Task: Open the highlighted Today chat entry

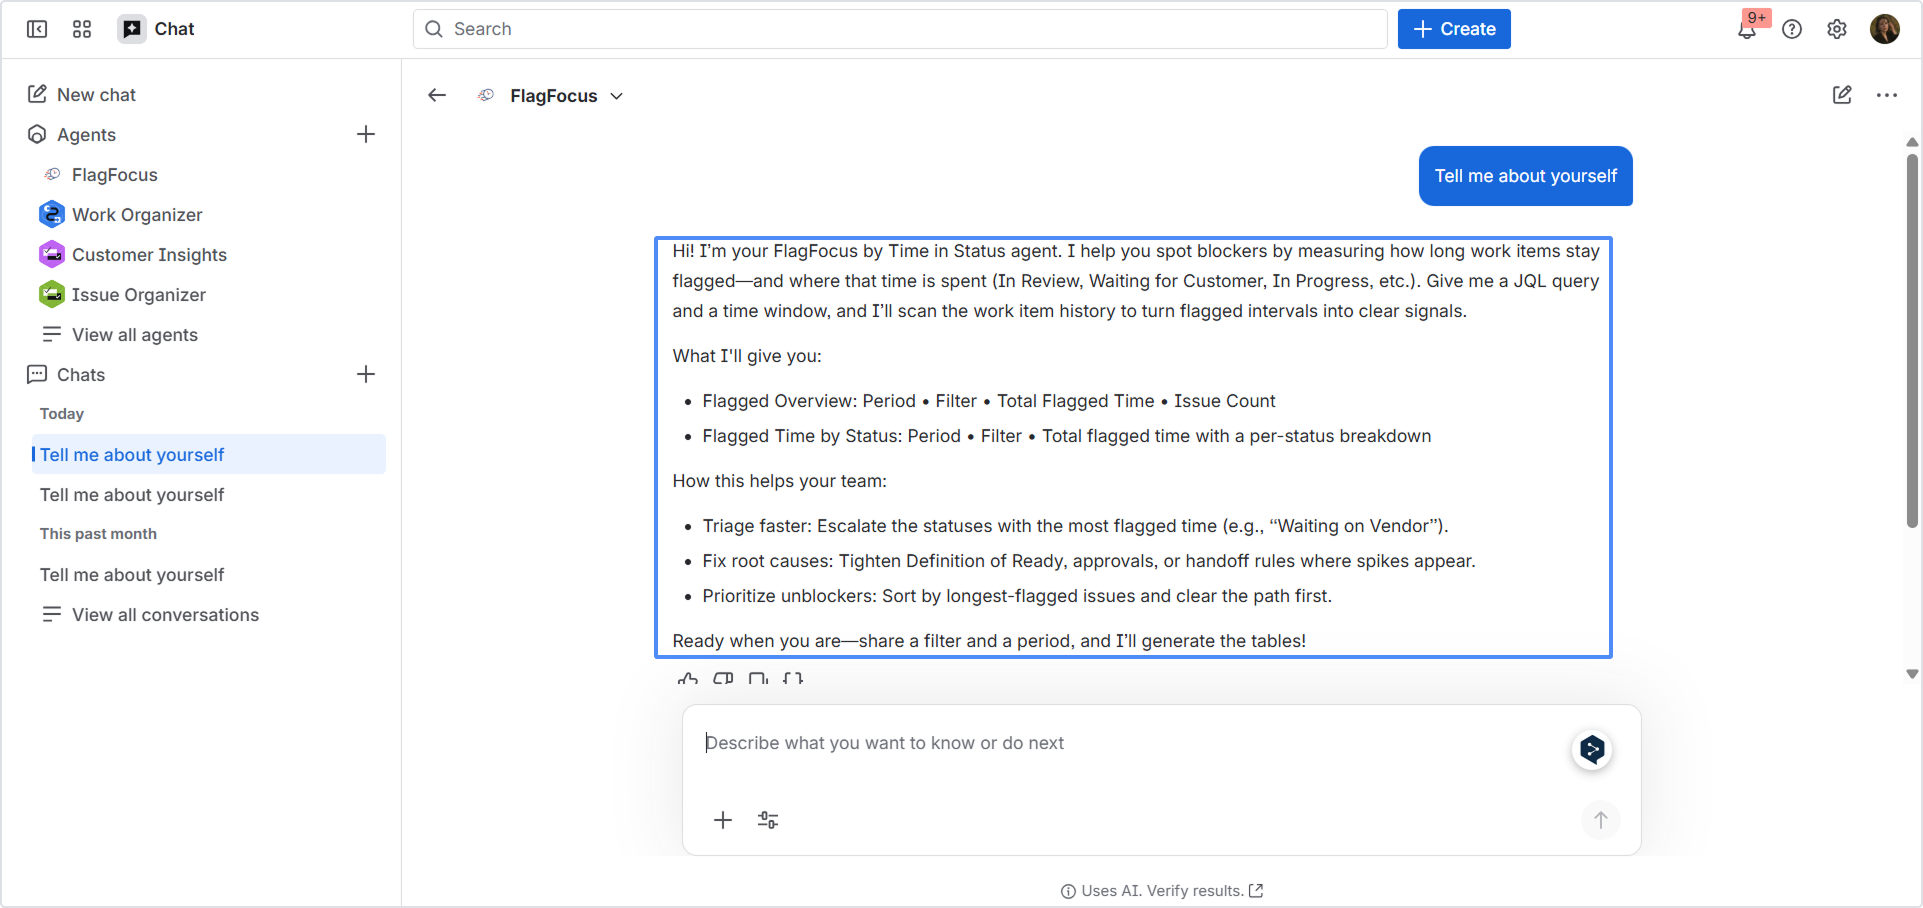Action: click(x=209, y=454)
